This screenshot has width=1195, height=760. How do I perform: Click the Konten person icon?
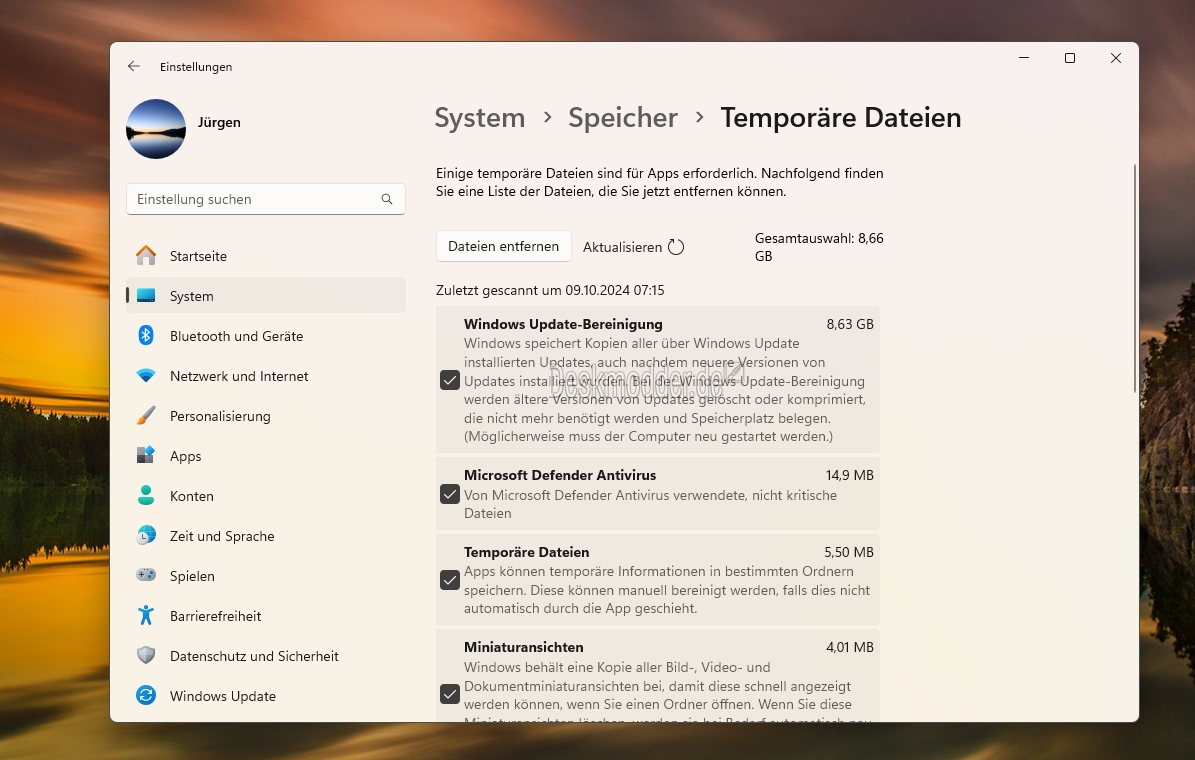pyautogui.click(x=146, y=495)
